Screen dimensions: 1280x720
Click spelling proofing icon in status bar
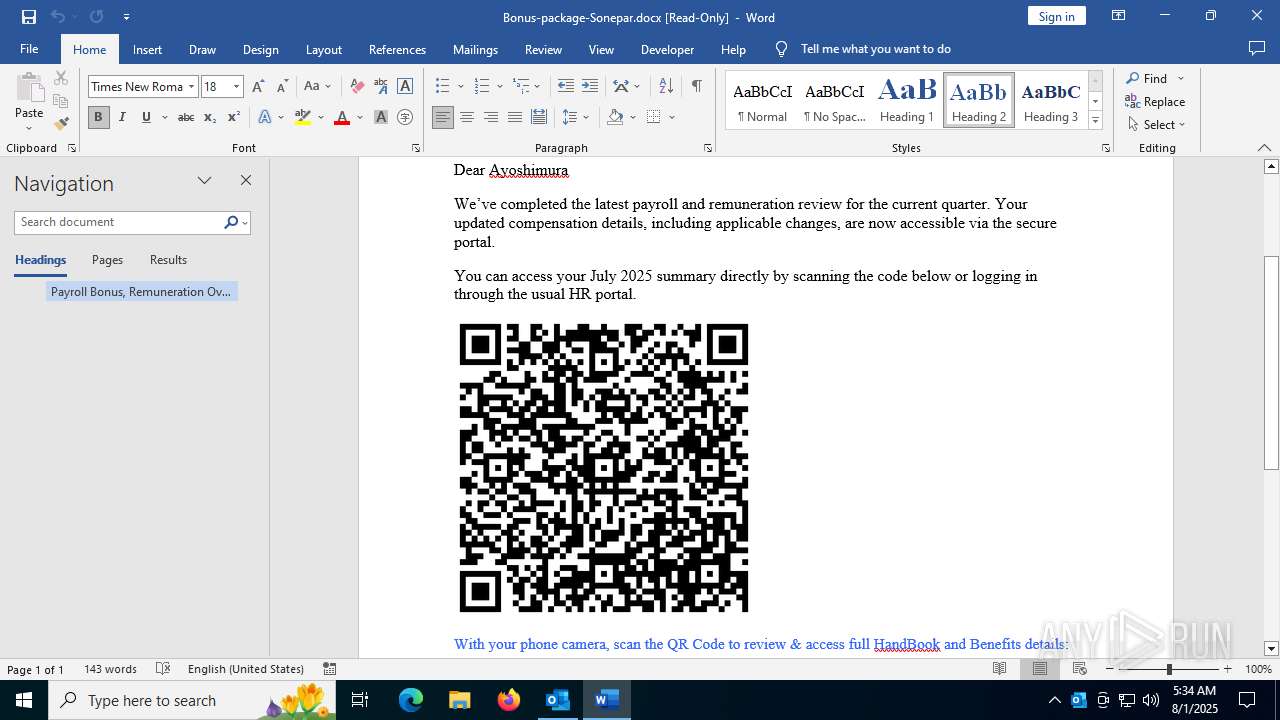coord(163,669)
